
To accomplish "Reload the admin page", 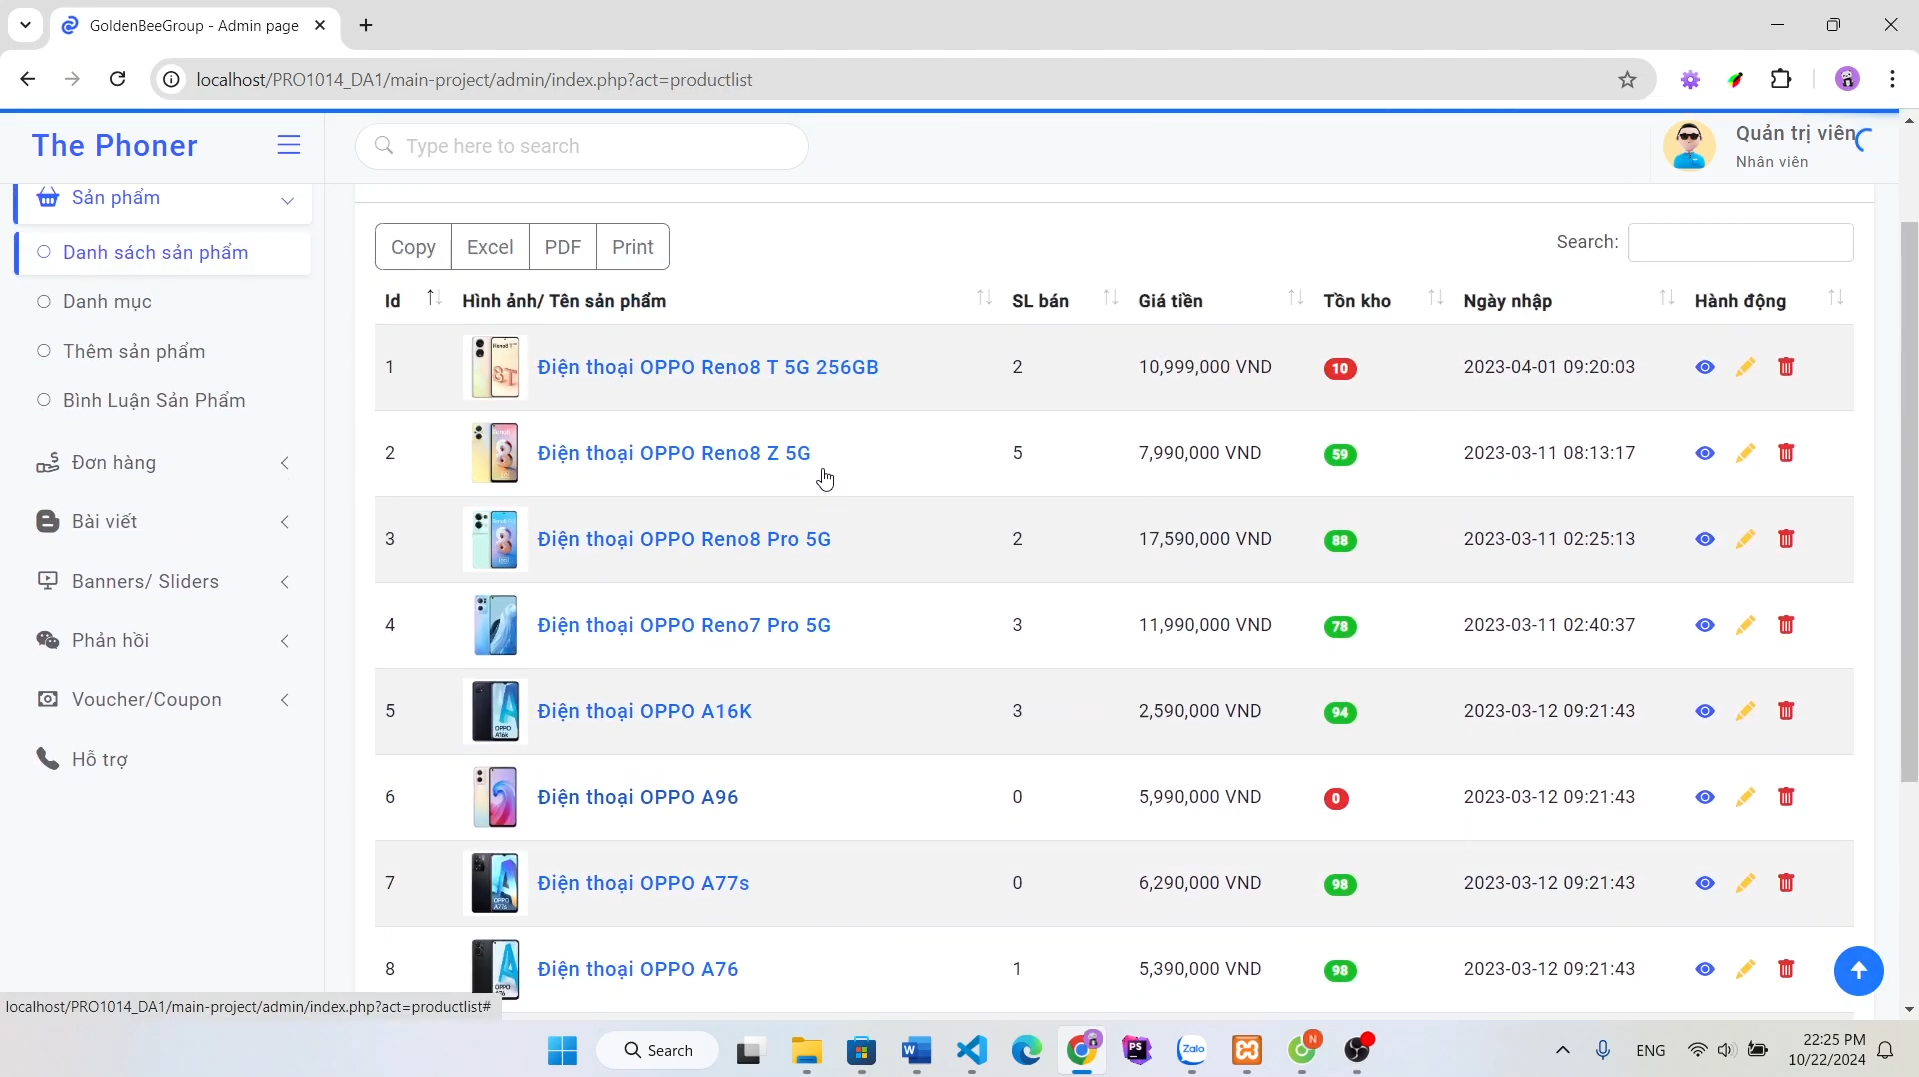I will [118, 79].
